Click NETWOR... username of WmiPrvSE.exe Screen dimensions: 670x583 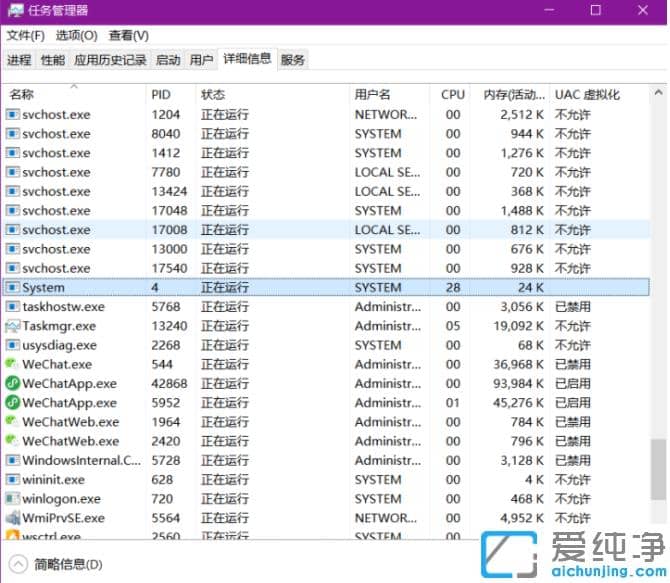pos(386,518)
